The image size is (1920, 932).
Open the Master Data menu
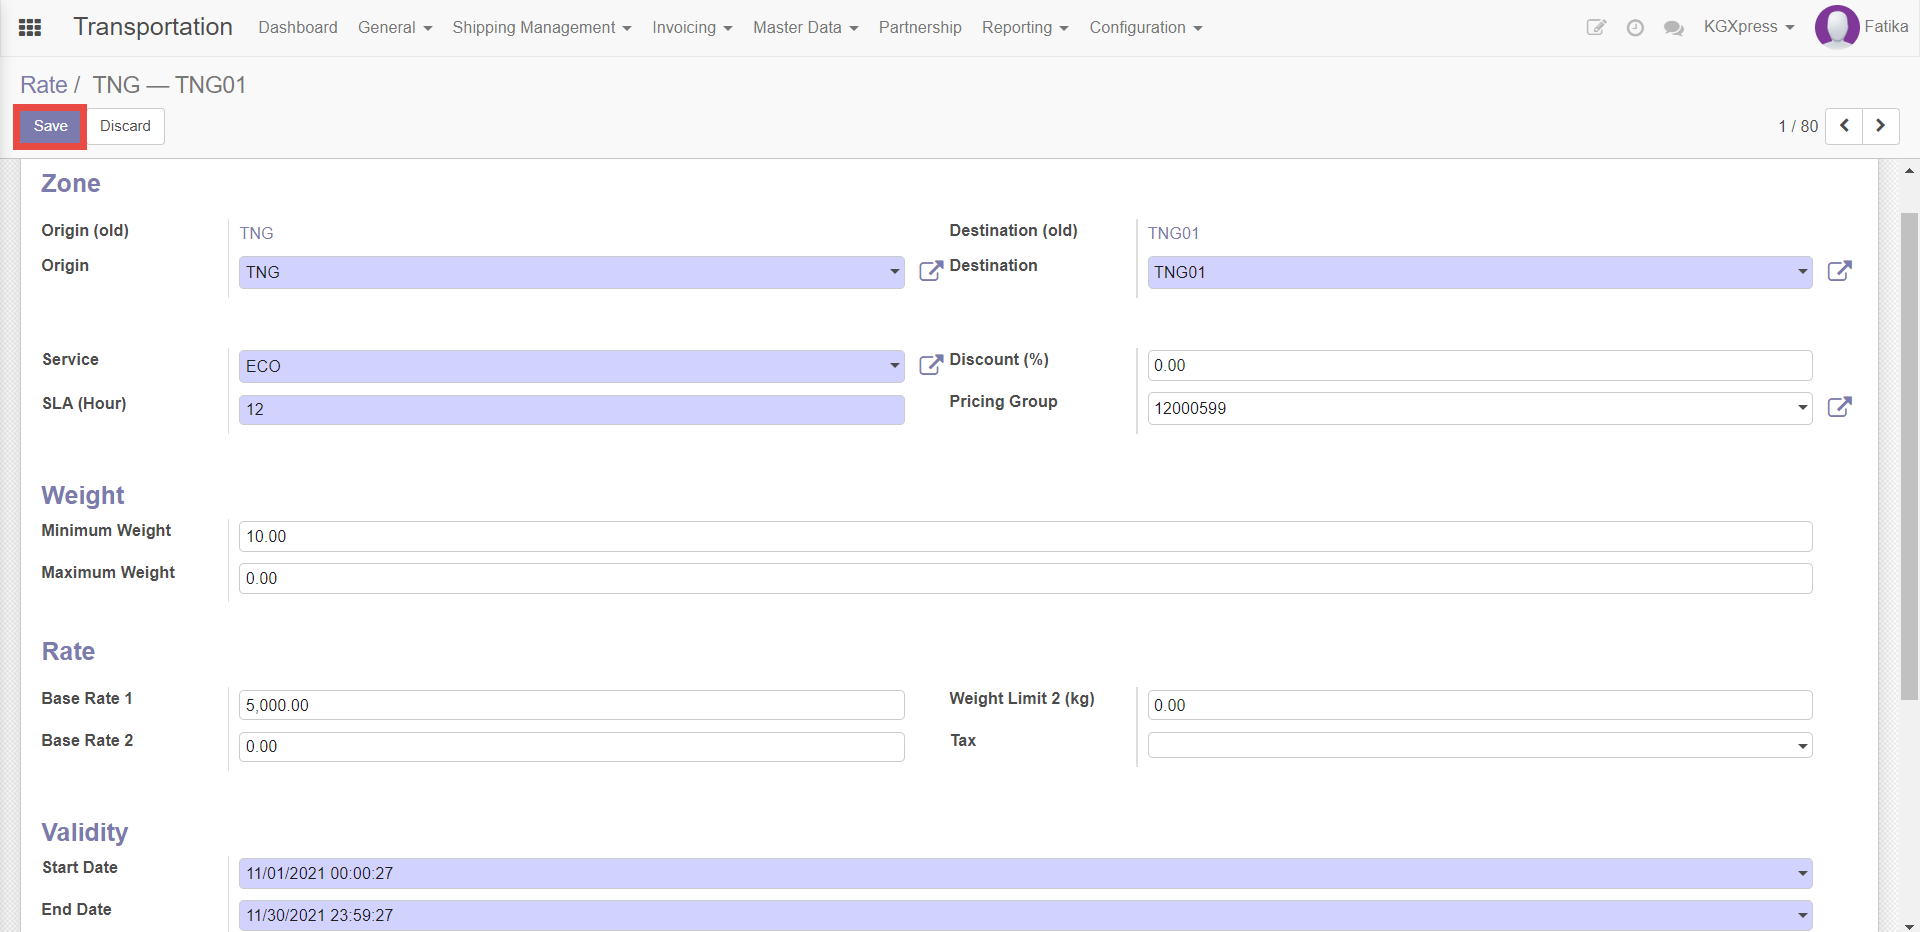806,28
